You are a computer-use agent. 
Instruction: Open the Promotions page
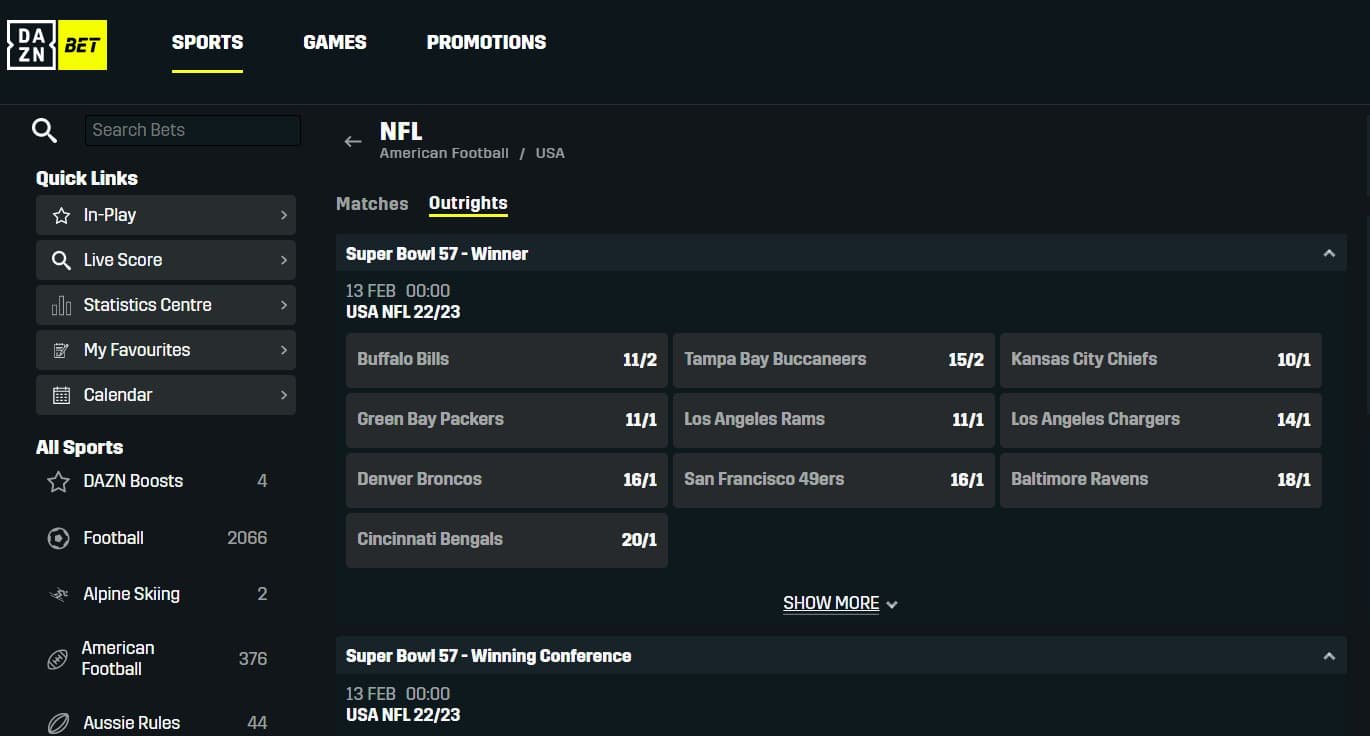(486, 42)
